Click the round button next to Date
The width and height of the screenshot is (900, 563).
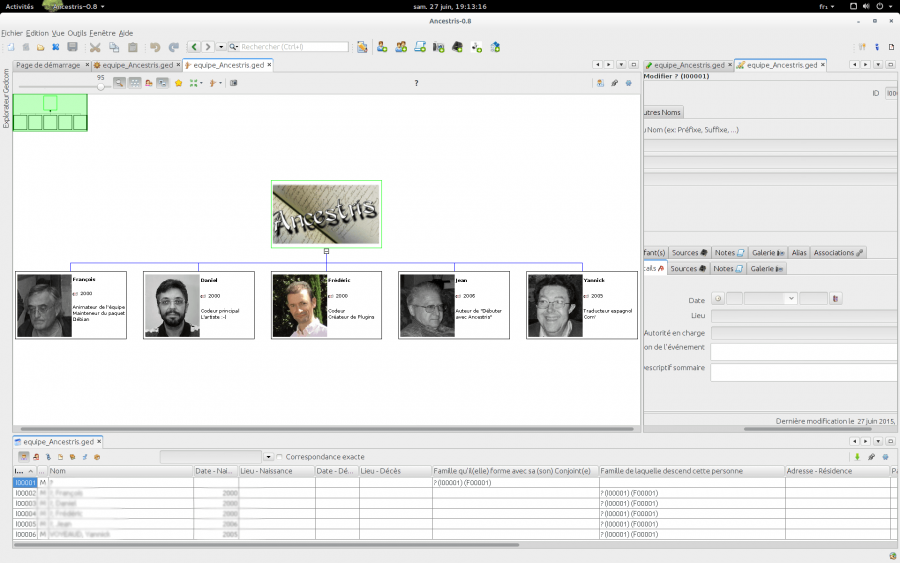click(718, 298)
